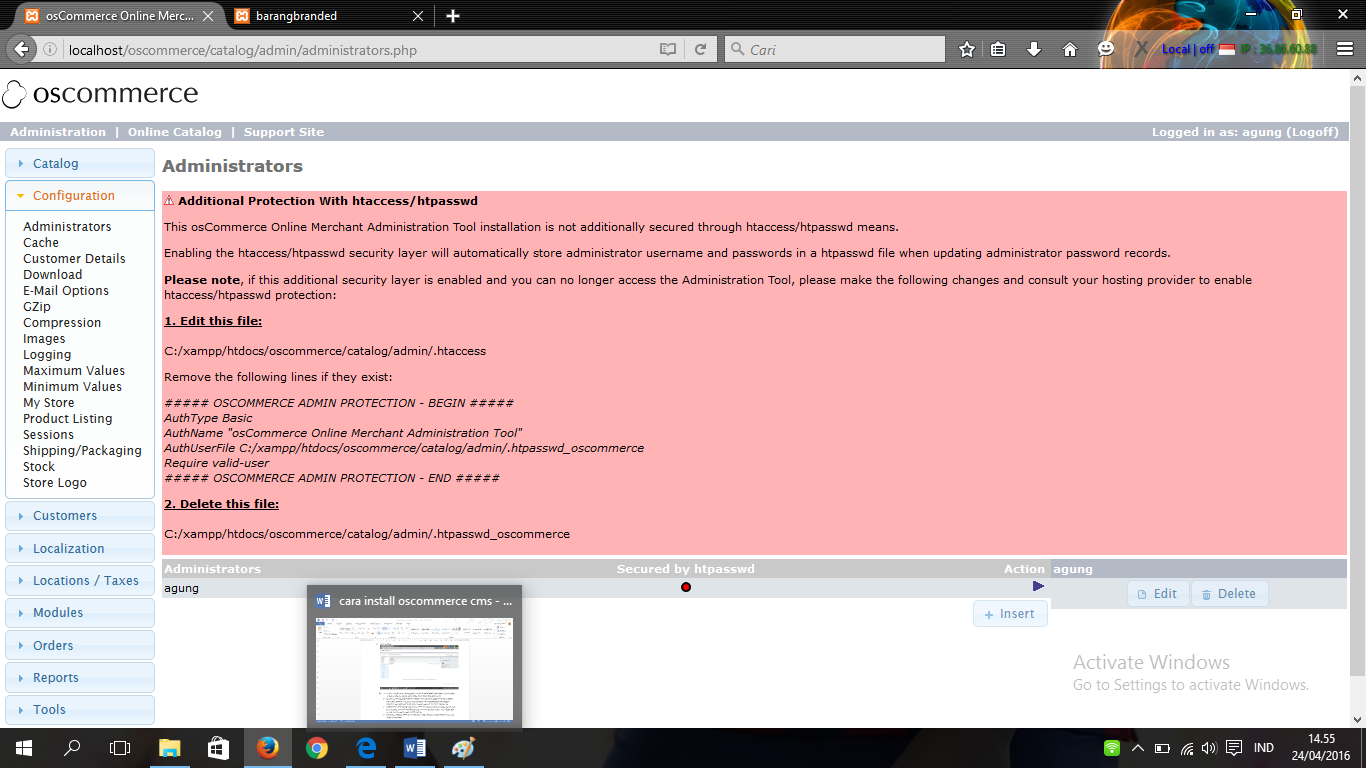Open File Explorer from the taskbar
Image resolution: width=1366 pixels, height=768 pixels.
[170, 747]
